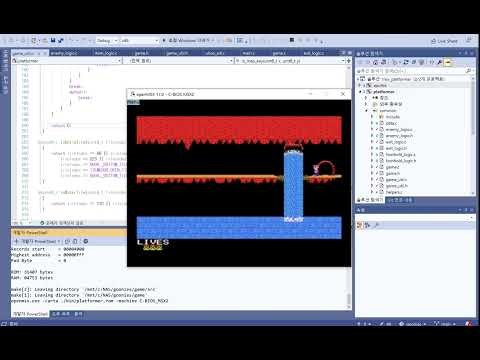Click the Save icon in the toolbar

tap(53, 40)
